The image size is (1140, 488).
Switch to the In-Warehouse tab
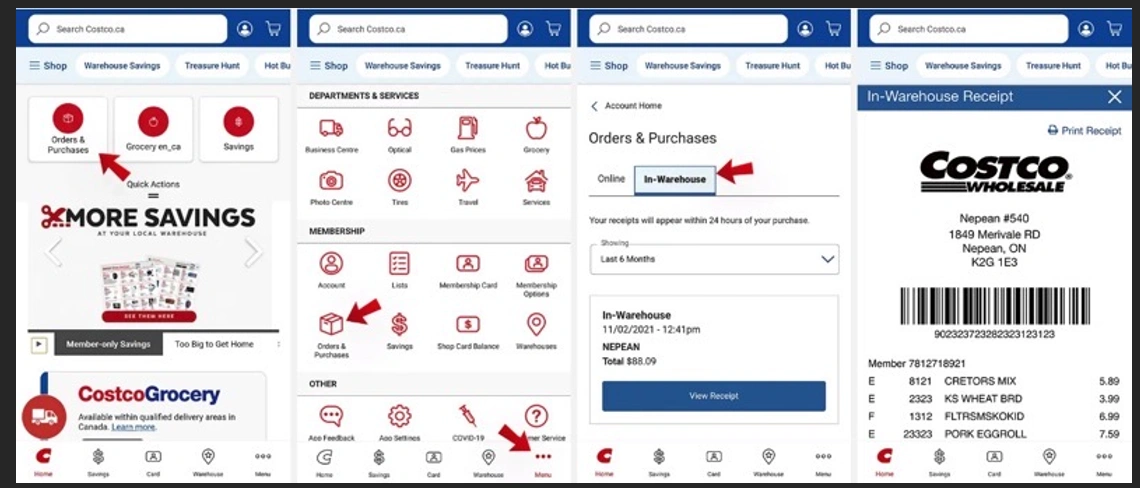point(674,179)
